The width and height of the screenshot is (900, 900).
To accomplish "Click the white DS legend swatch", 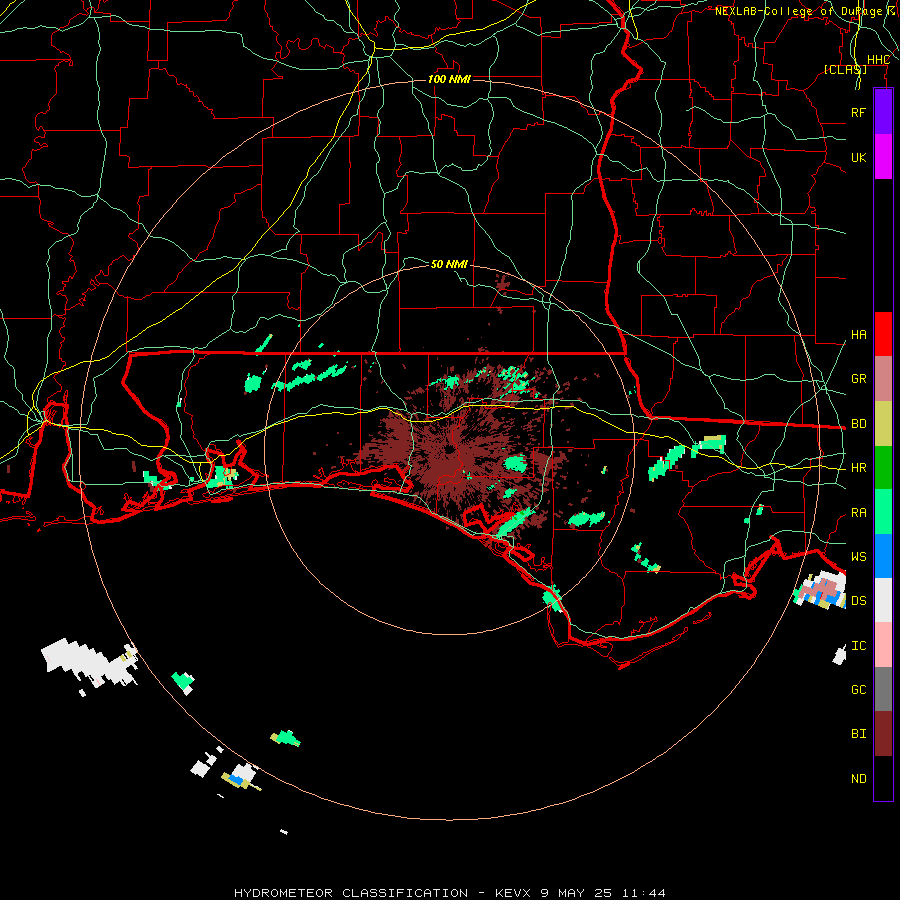I will pyautogui.click(x=883, y=600).
